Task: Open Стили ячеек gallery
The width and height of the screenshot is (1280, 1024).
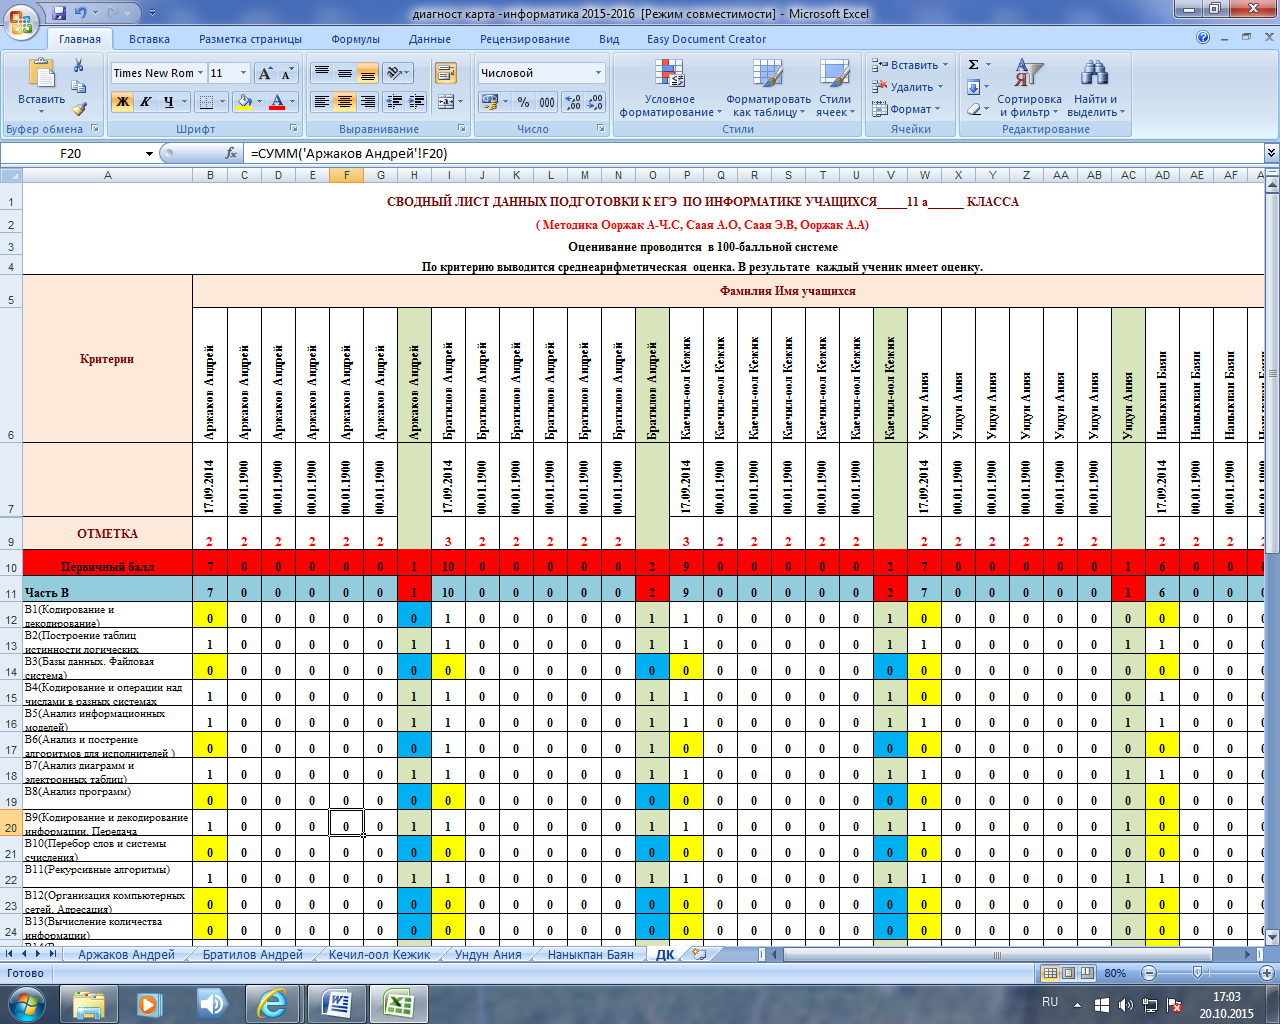Action: point(835,88)
